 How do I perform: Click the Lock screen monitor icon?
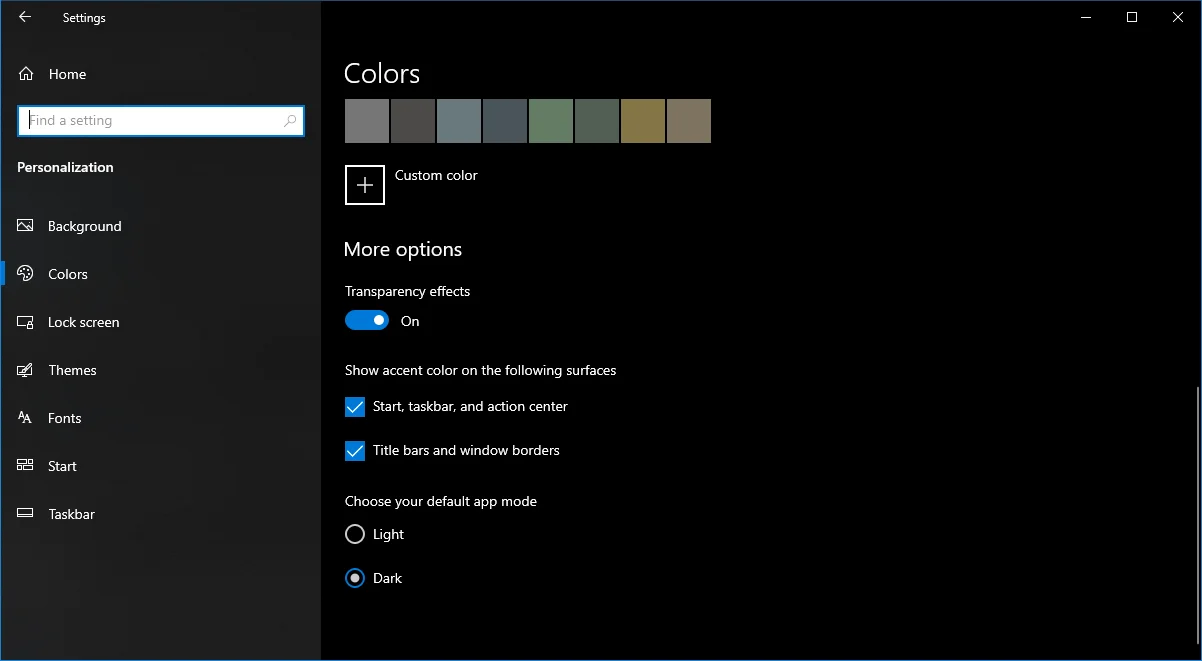click(x=26, y=322)
